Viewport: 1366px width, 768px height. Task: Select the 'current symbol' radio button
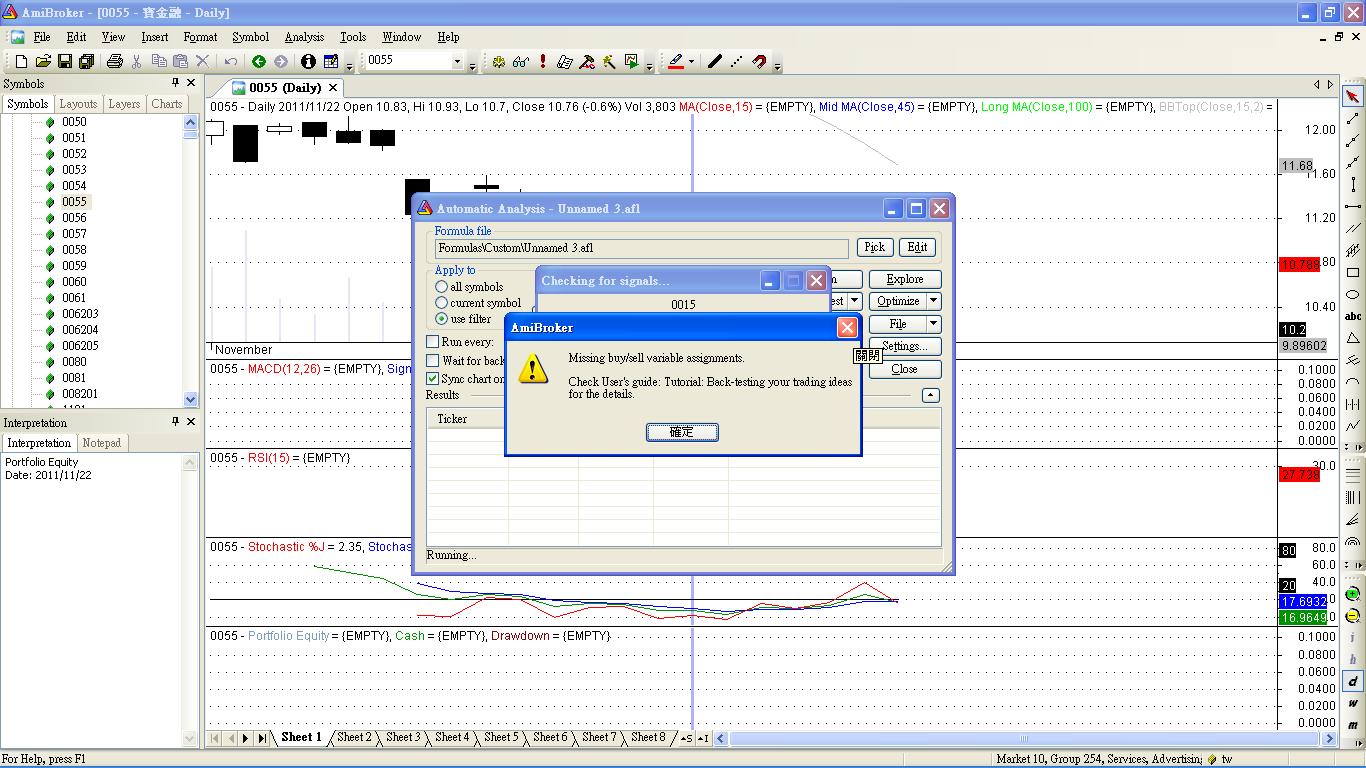tap(441, 303)
